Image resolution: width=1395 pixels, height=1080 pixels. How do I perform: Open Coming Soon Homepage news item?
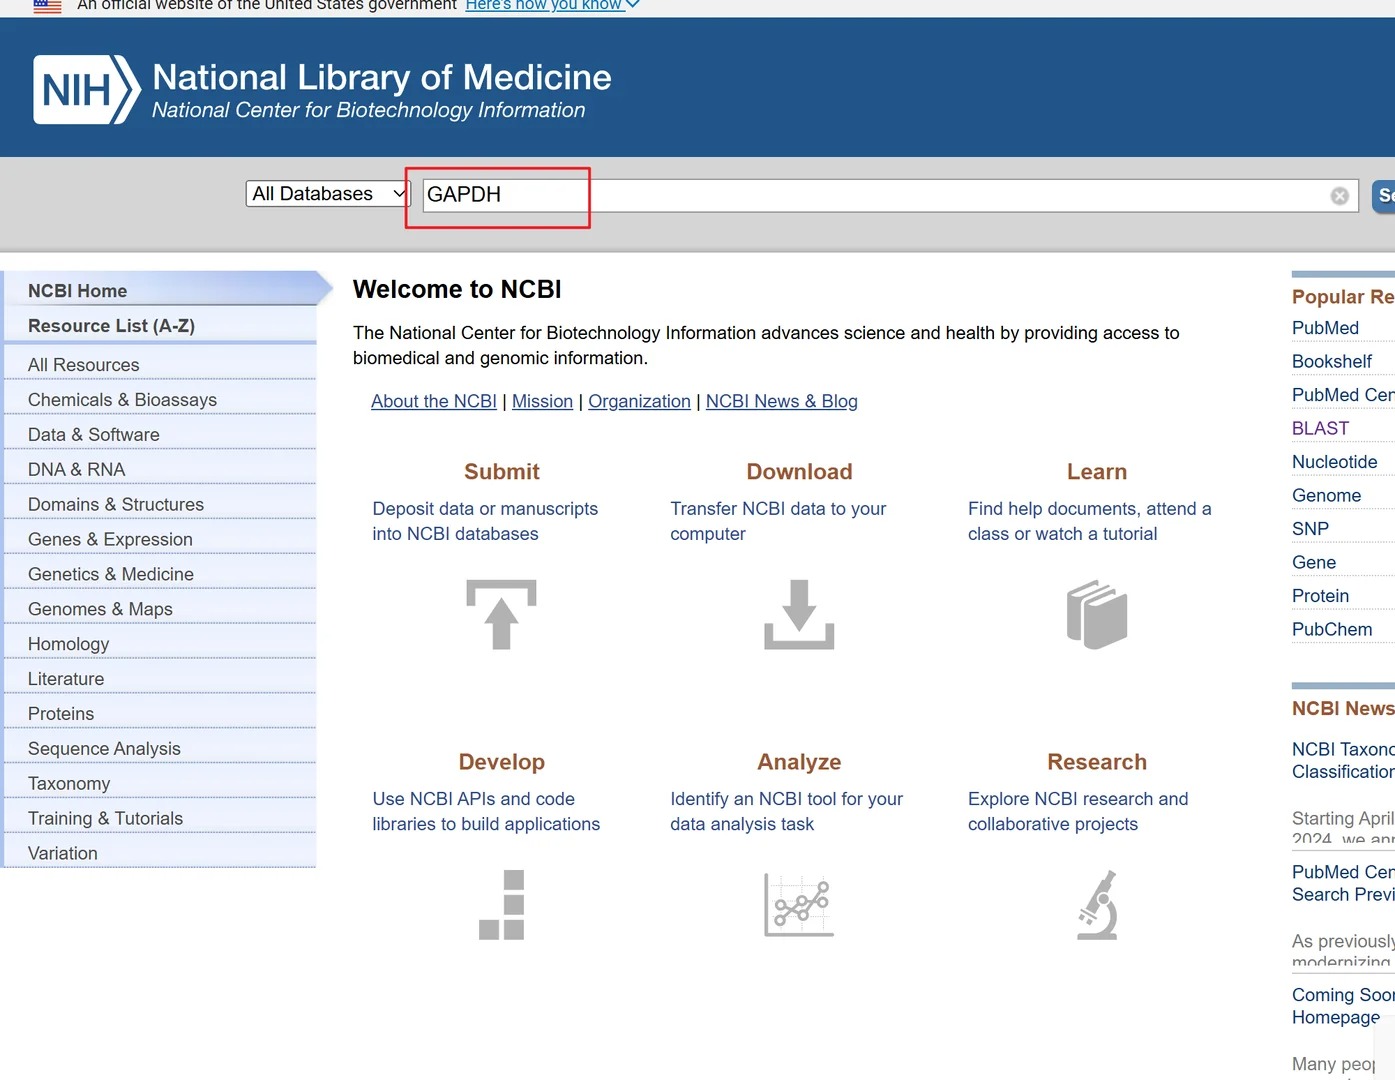pyautogui.click(x=1343, y=1006)
